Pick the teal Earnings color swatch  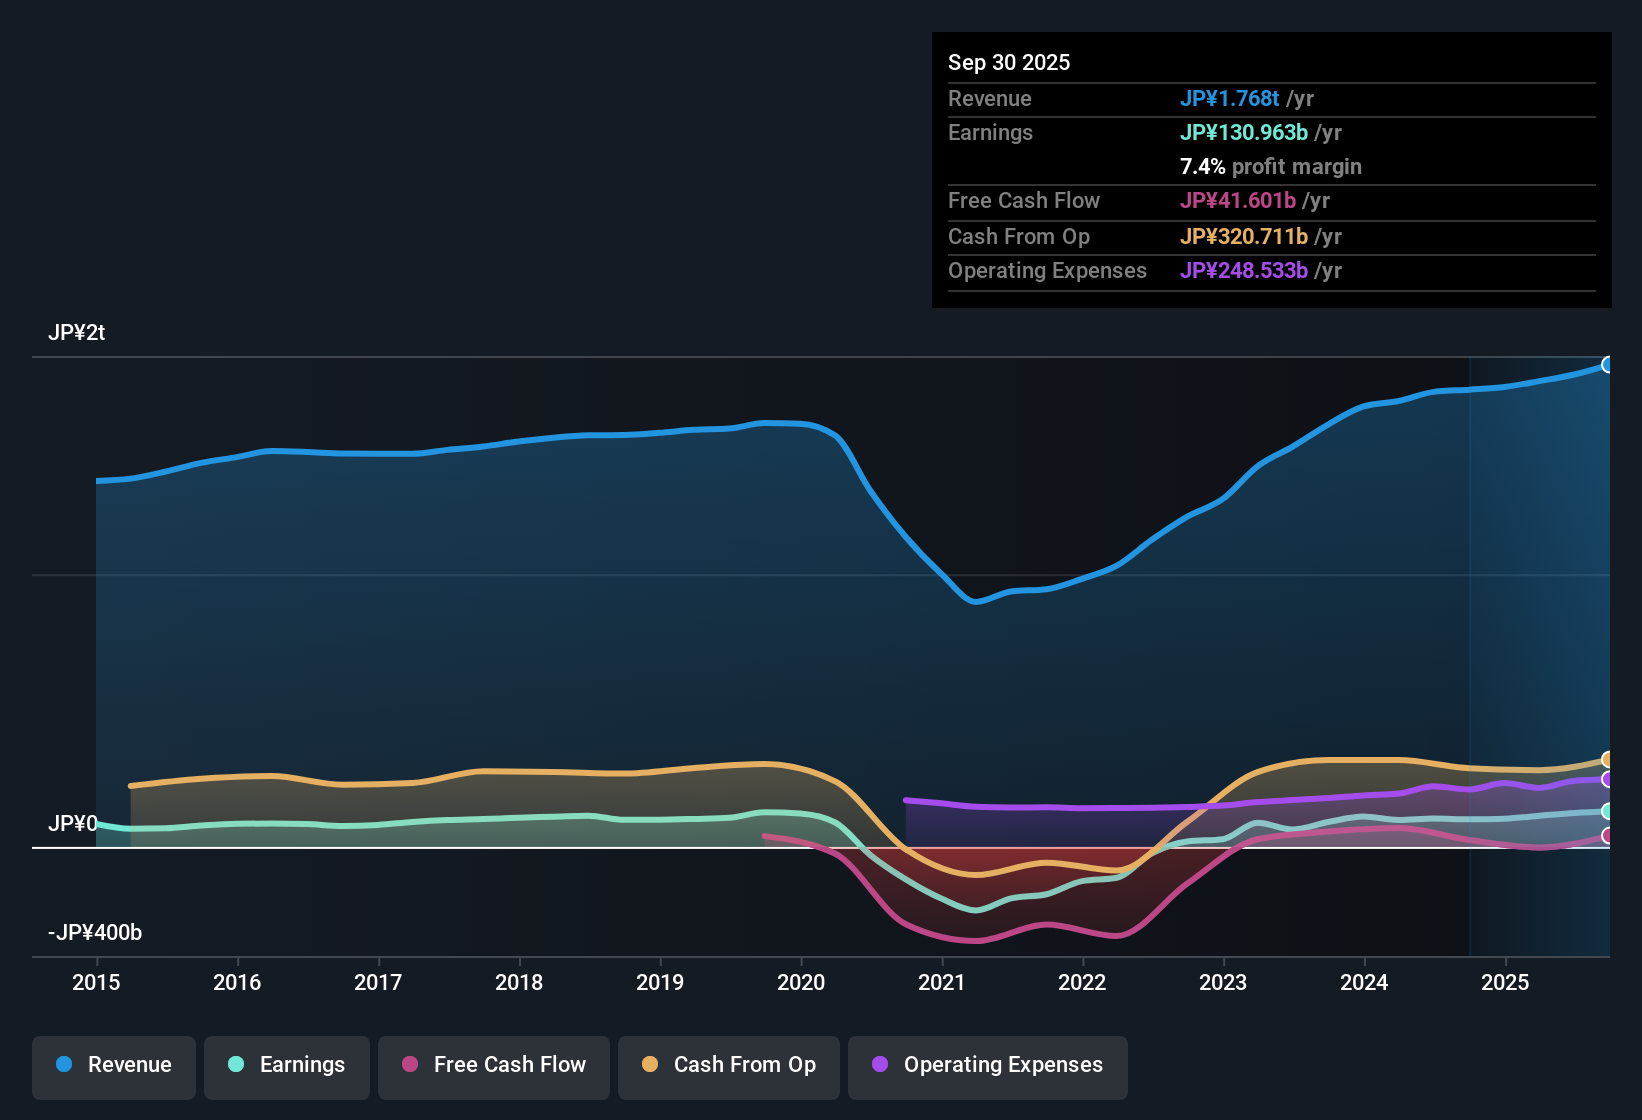[236, 1065]
